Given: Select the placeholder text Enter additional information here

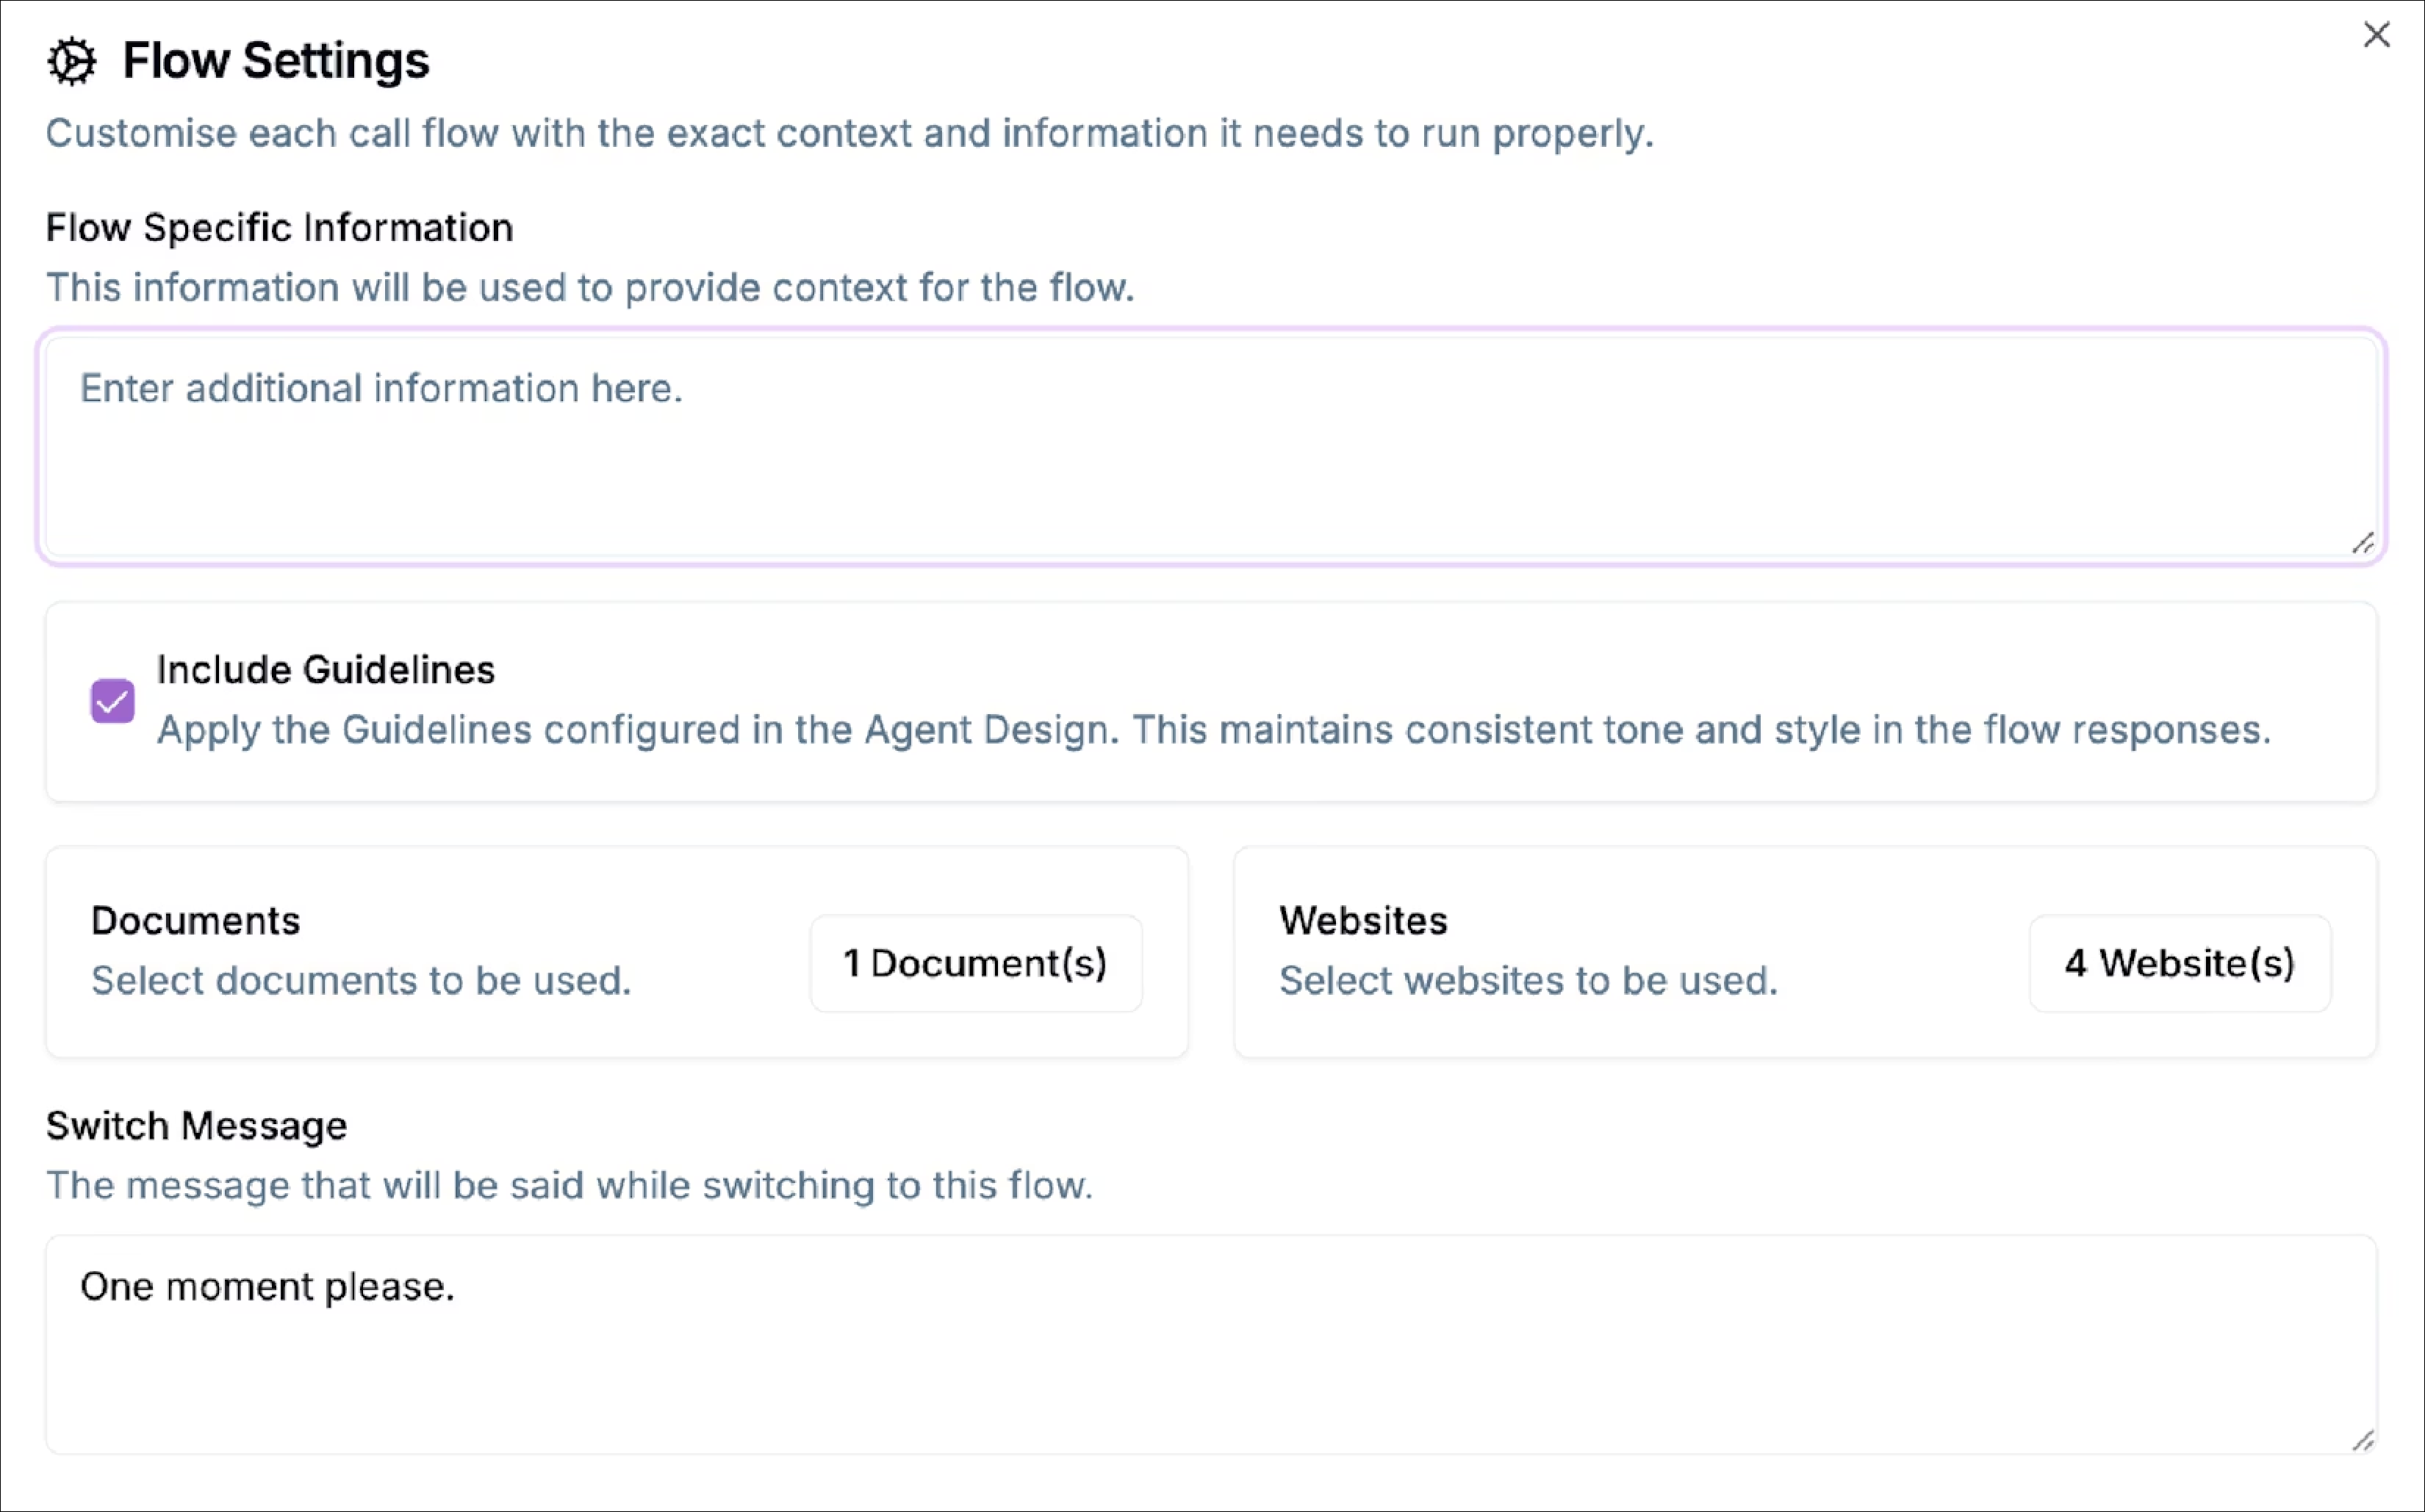Looking at the screenshot, I should pyautogui.click(x=382, y=388).
